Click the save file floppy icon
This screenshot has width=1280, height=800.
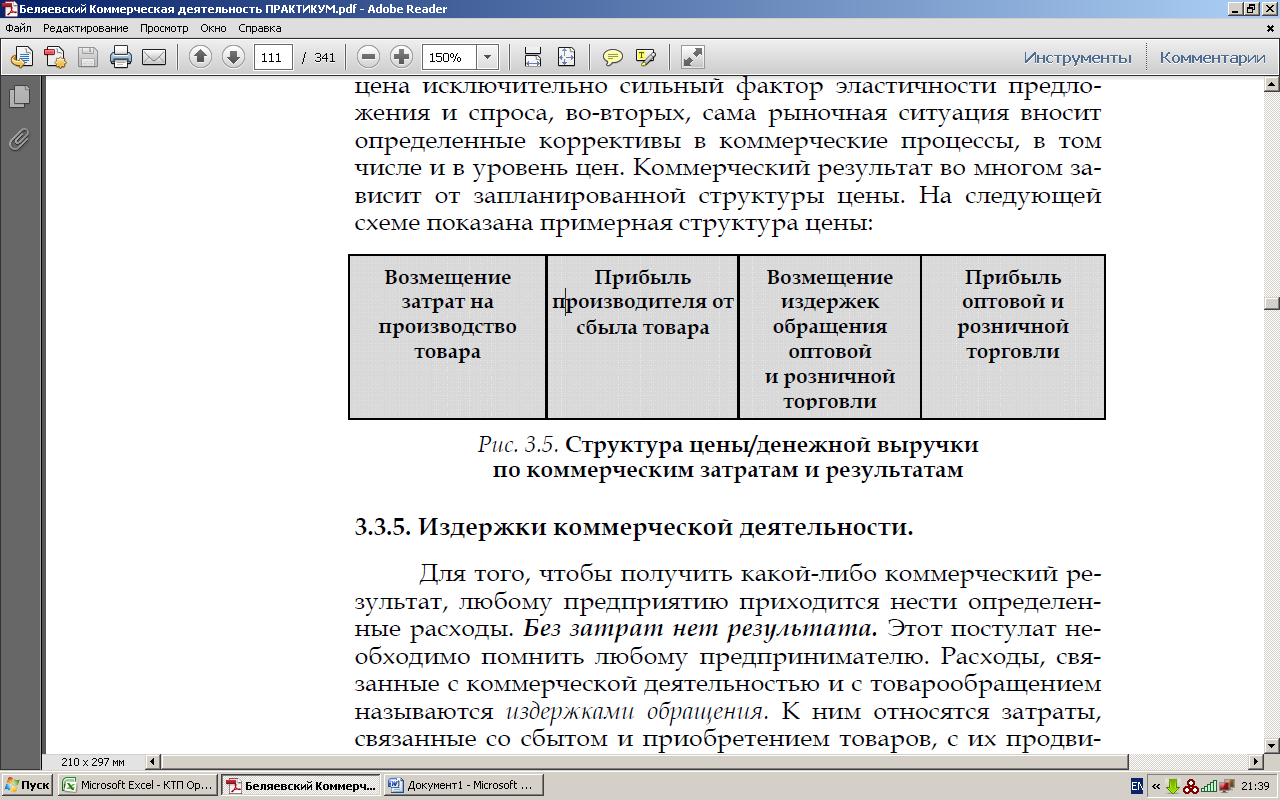point(88,57)
